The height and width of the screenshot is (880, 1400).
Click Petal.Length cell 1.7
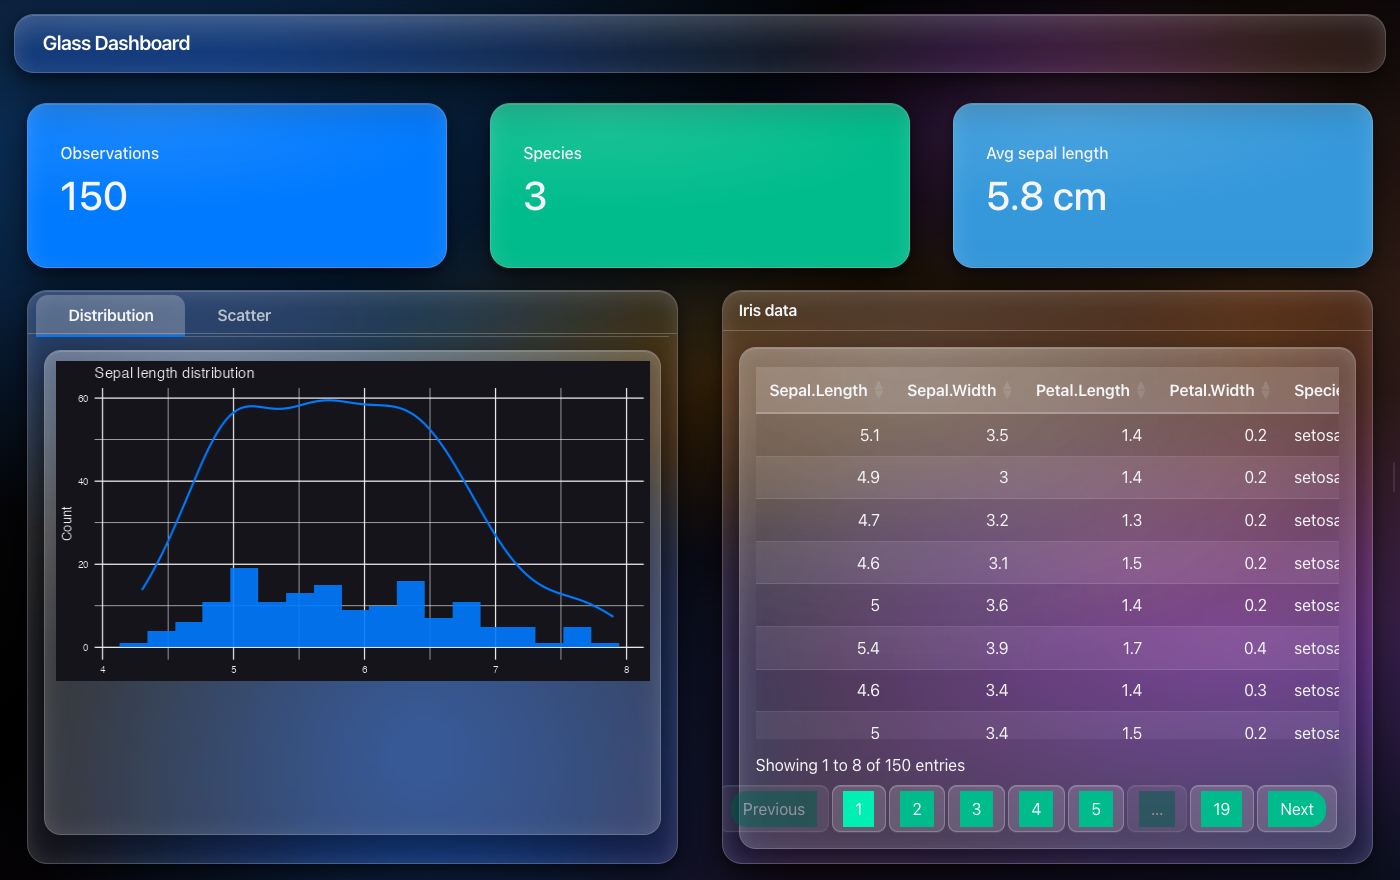pos(1089,648)
